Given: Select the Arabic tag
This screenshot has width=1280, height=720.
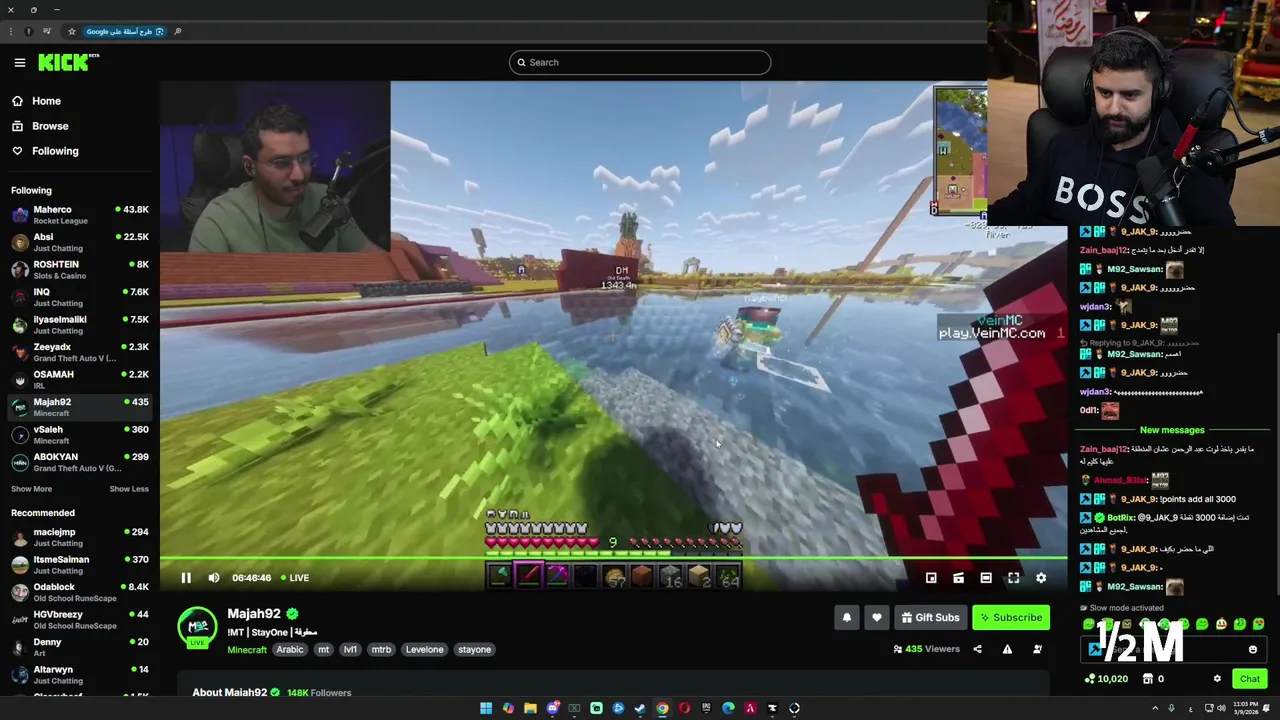Looking at the screenshot, I should click(290, 650).
